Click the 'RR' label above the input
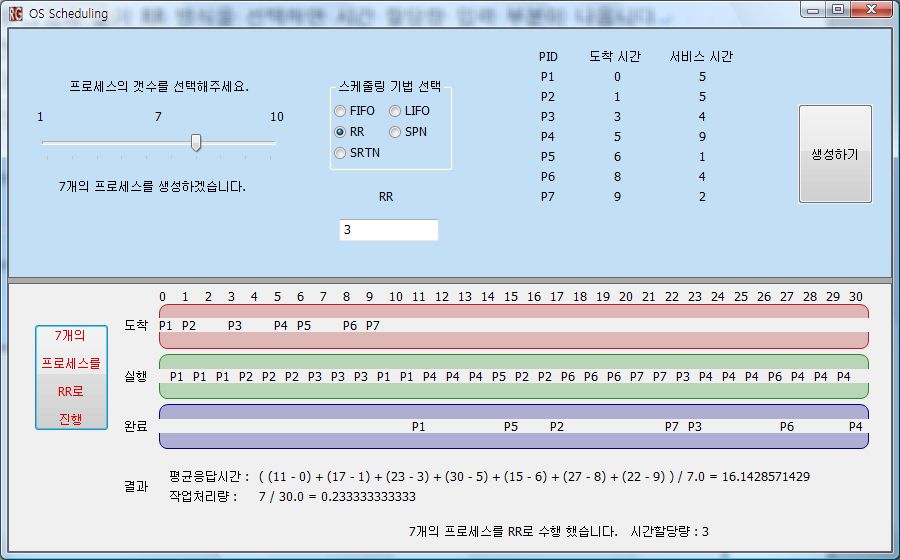The height and width of the screenshot is (560, 900). pyautogui.click(x=386, y=197)
